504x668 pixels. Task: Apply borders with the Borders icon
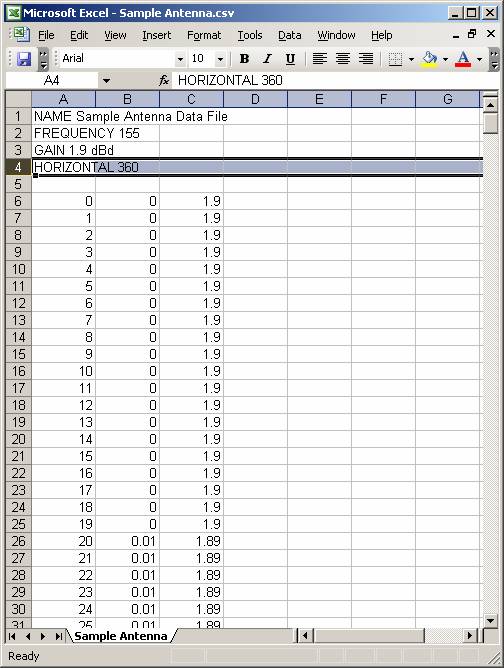395,59
